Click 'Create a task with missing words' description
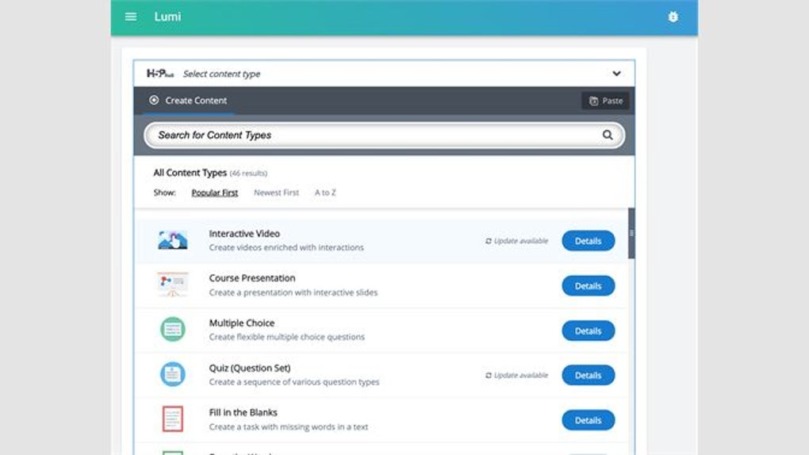809x455 pixels. coord(288,427)
